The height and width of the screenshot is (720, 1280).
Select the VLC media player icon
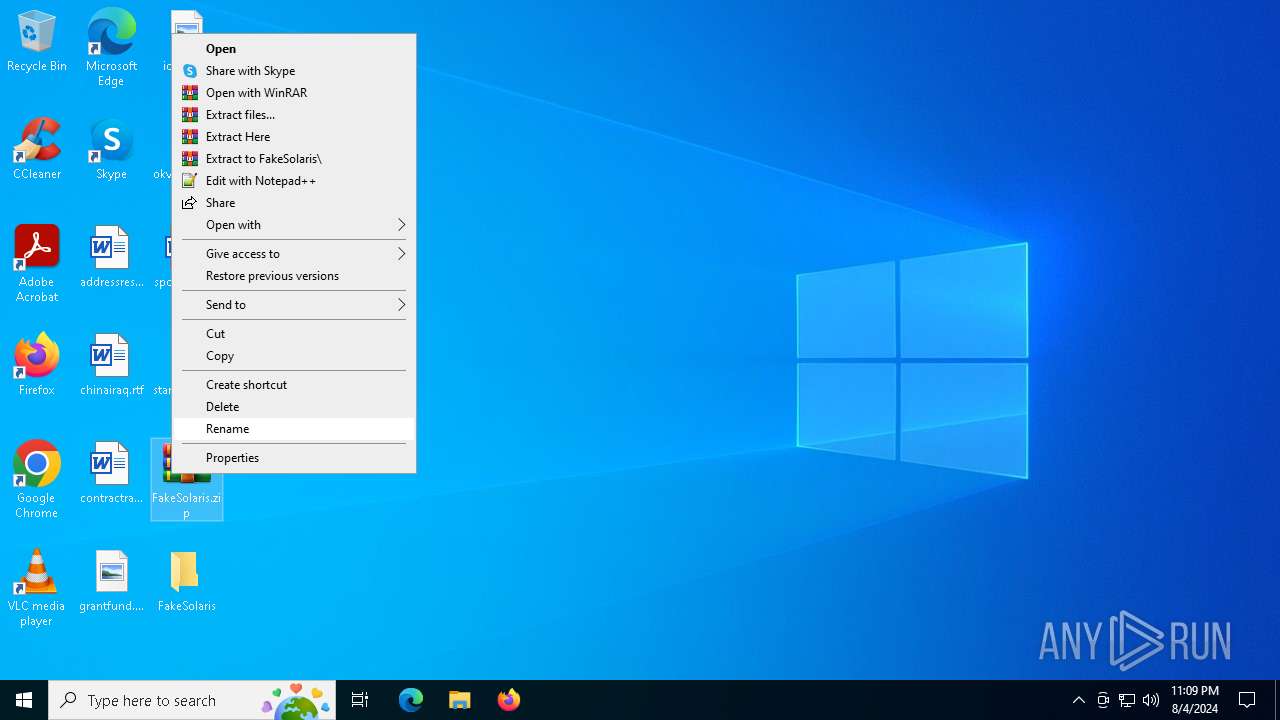pyautogui.click(x=37, y=588)
